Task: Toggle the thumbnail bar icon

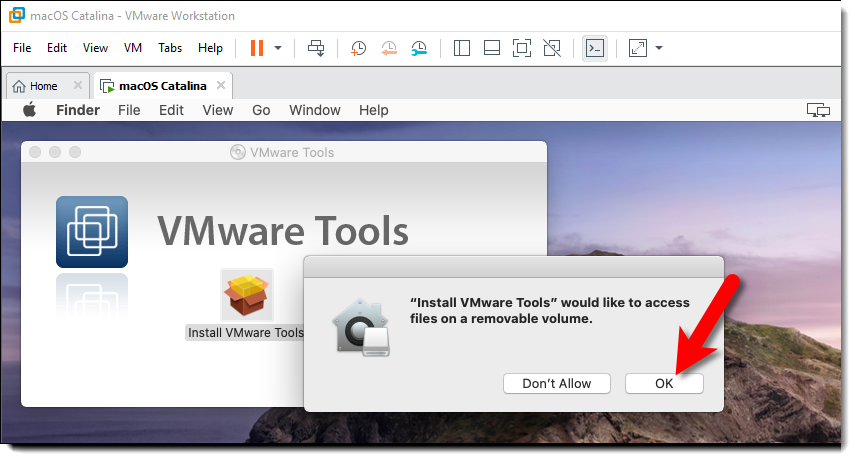Action: [492, 48]
